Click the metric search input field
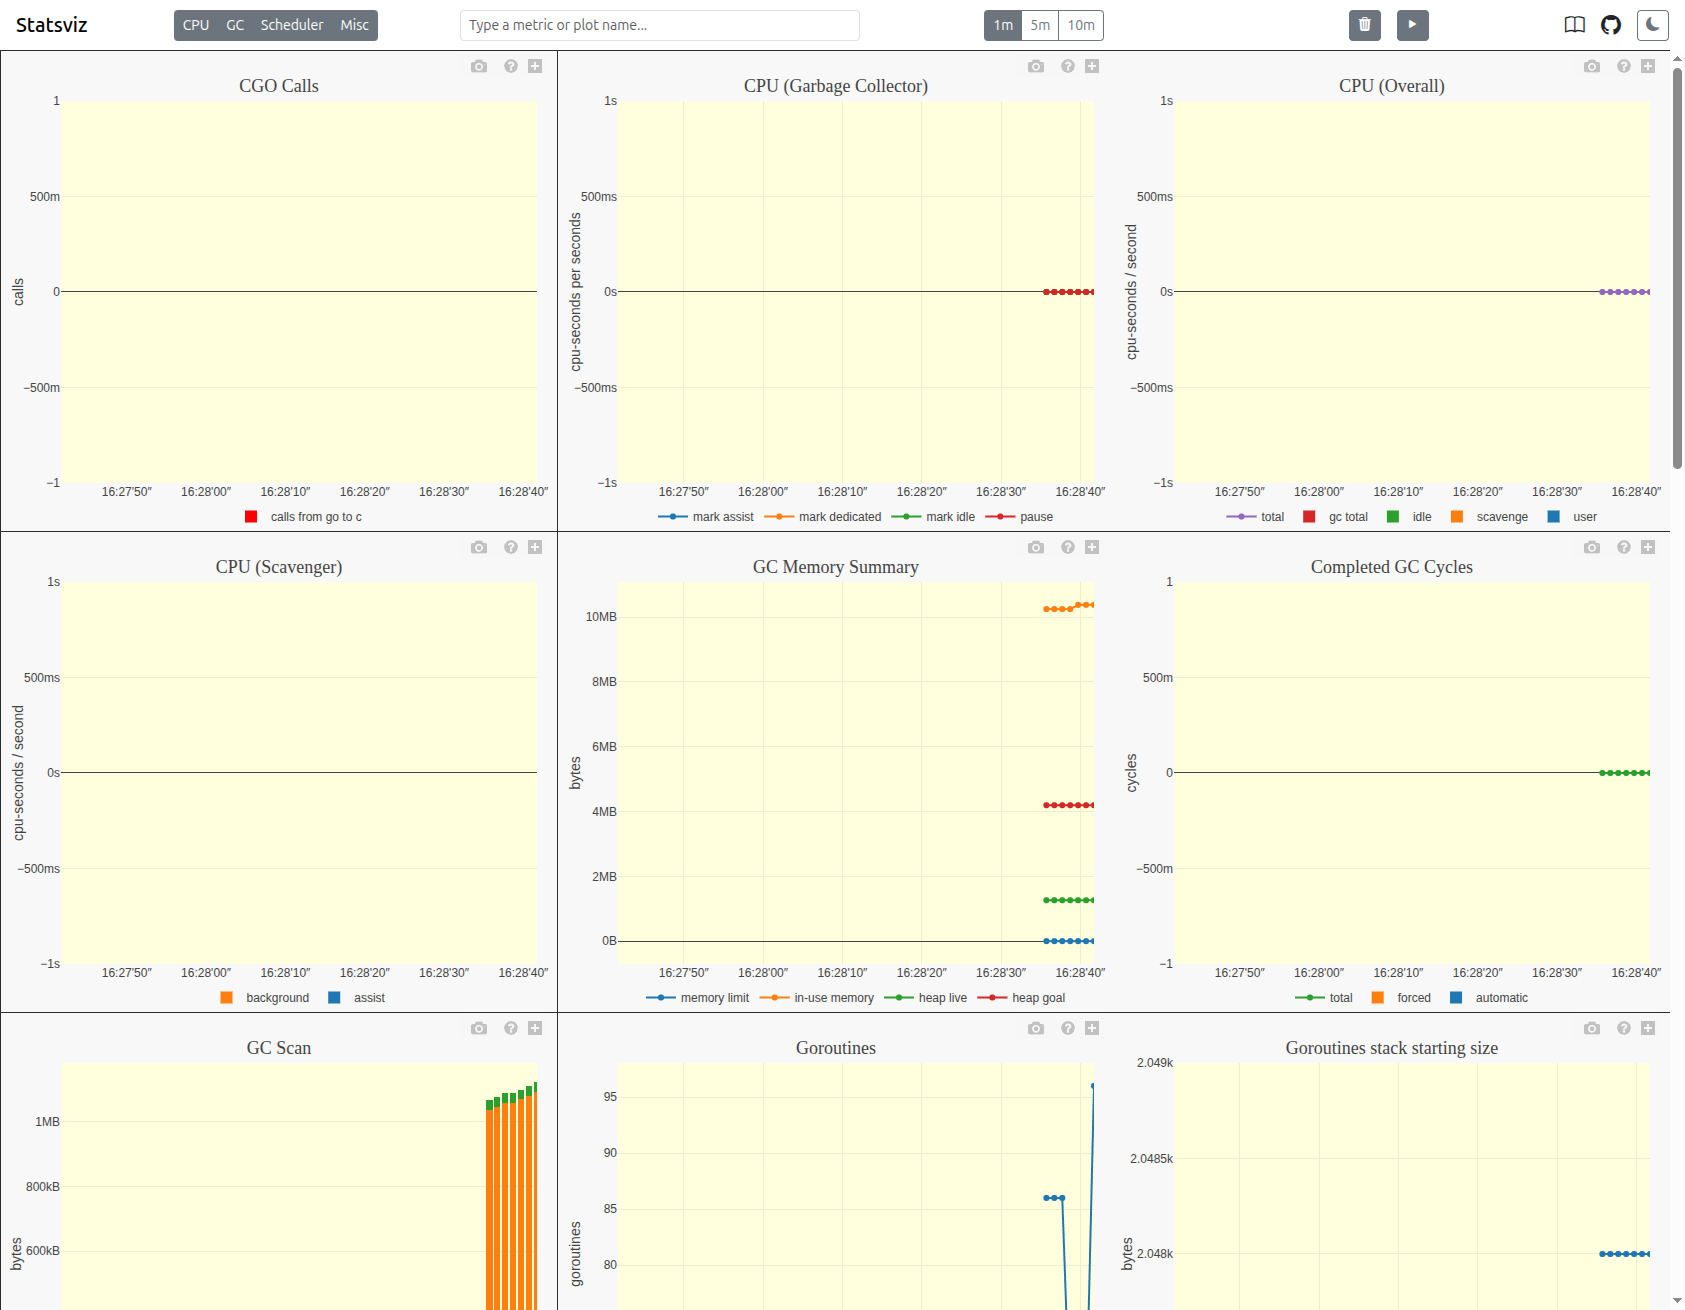The width and height of the screenshot is (1685, 1310). (659, 25)
